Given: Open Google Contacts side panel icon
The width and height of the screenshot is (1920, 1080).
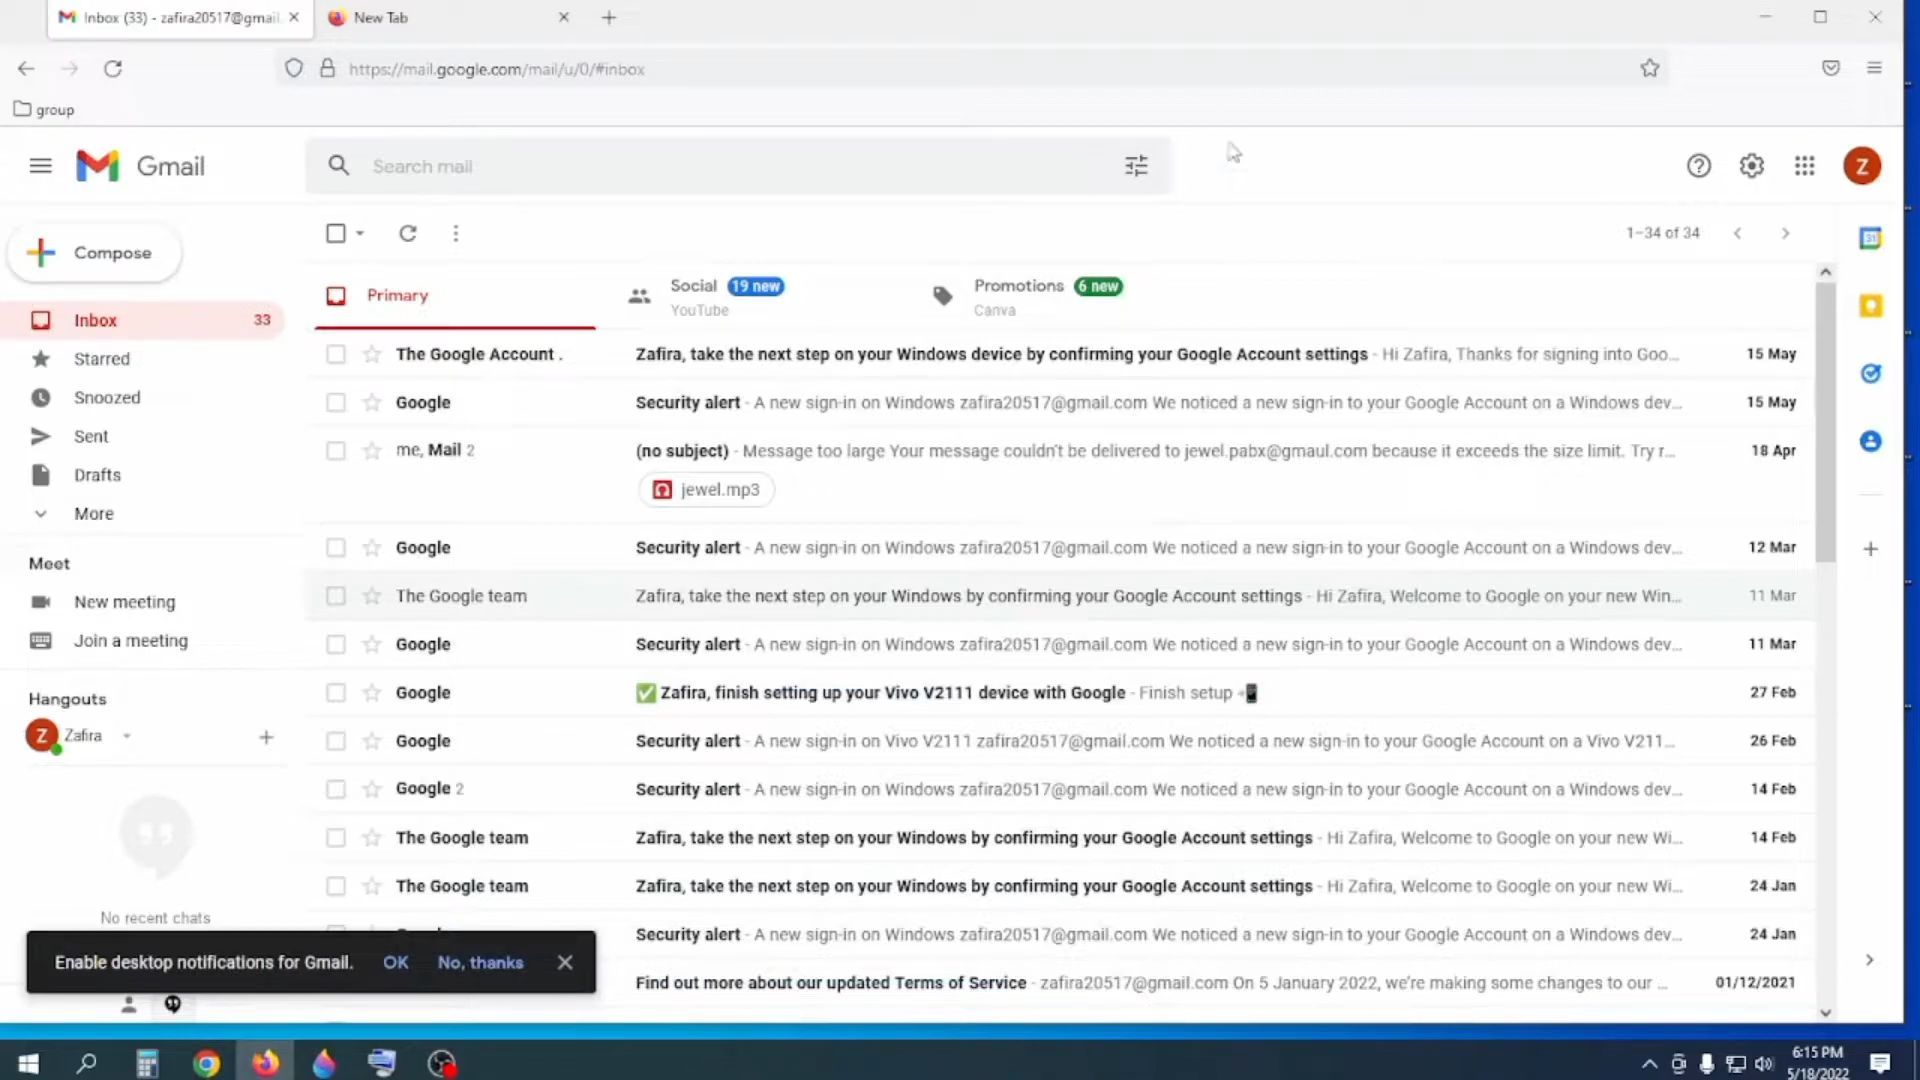Looking at the screenshot, I should 1870,441.
